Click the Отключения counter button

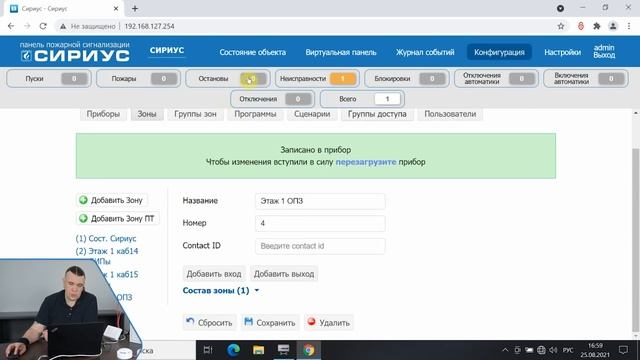[x=273, y=99]
